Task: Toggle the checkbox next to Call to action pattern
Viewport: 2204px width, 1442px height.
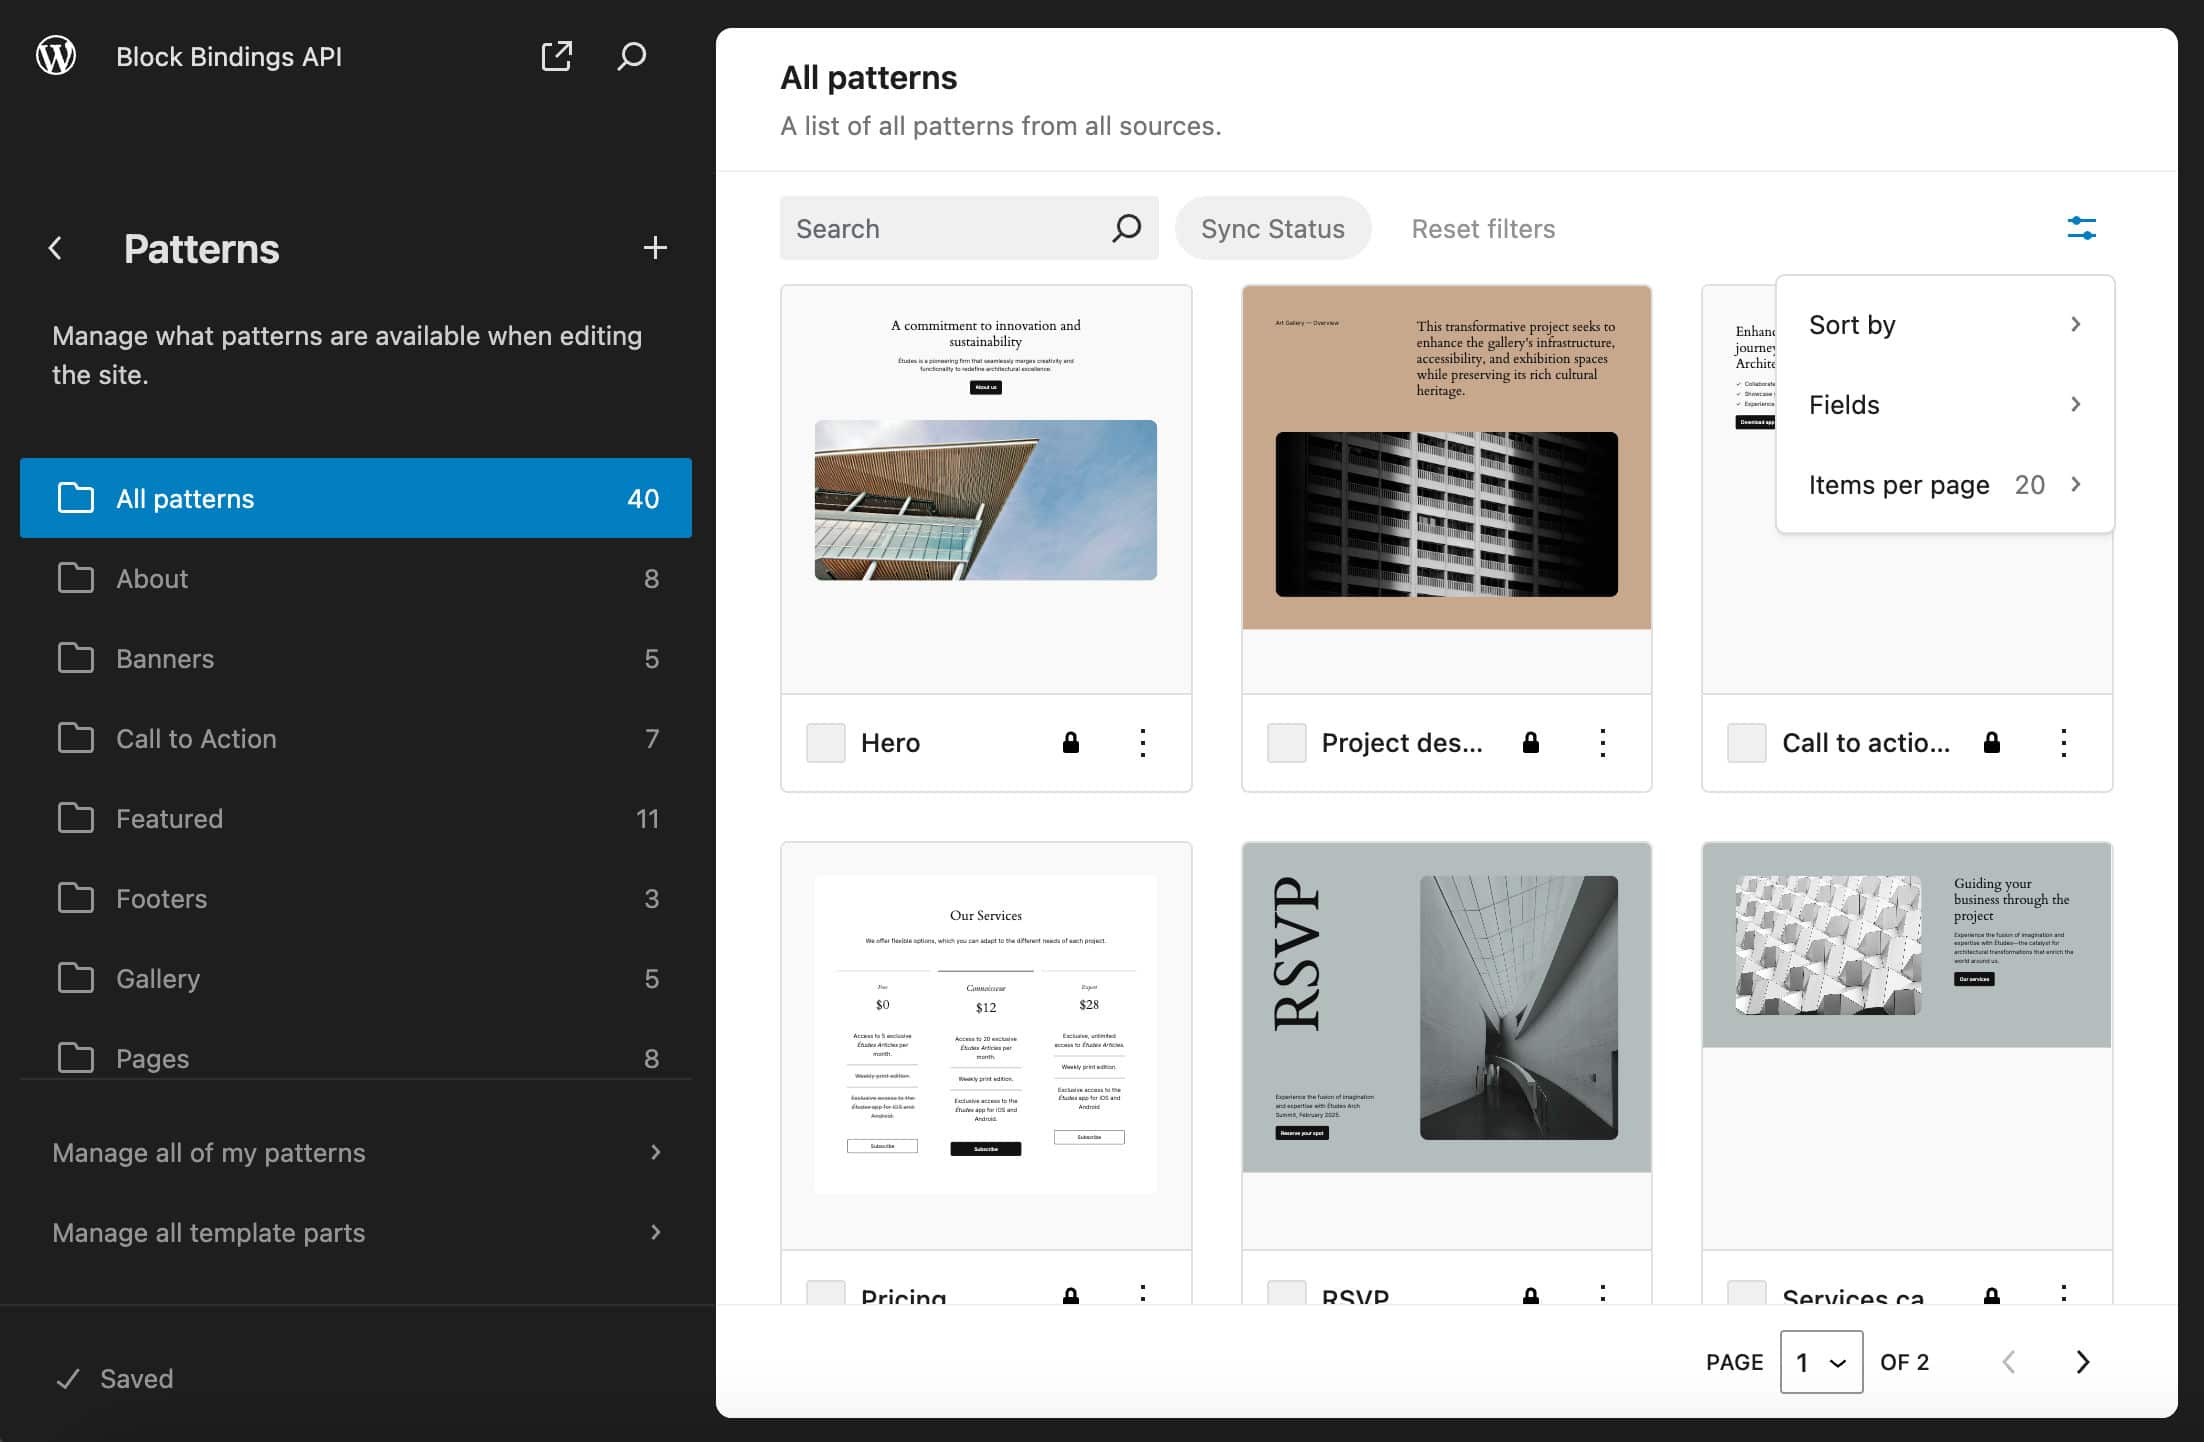Action: [1746, 742]
